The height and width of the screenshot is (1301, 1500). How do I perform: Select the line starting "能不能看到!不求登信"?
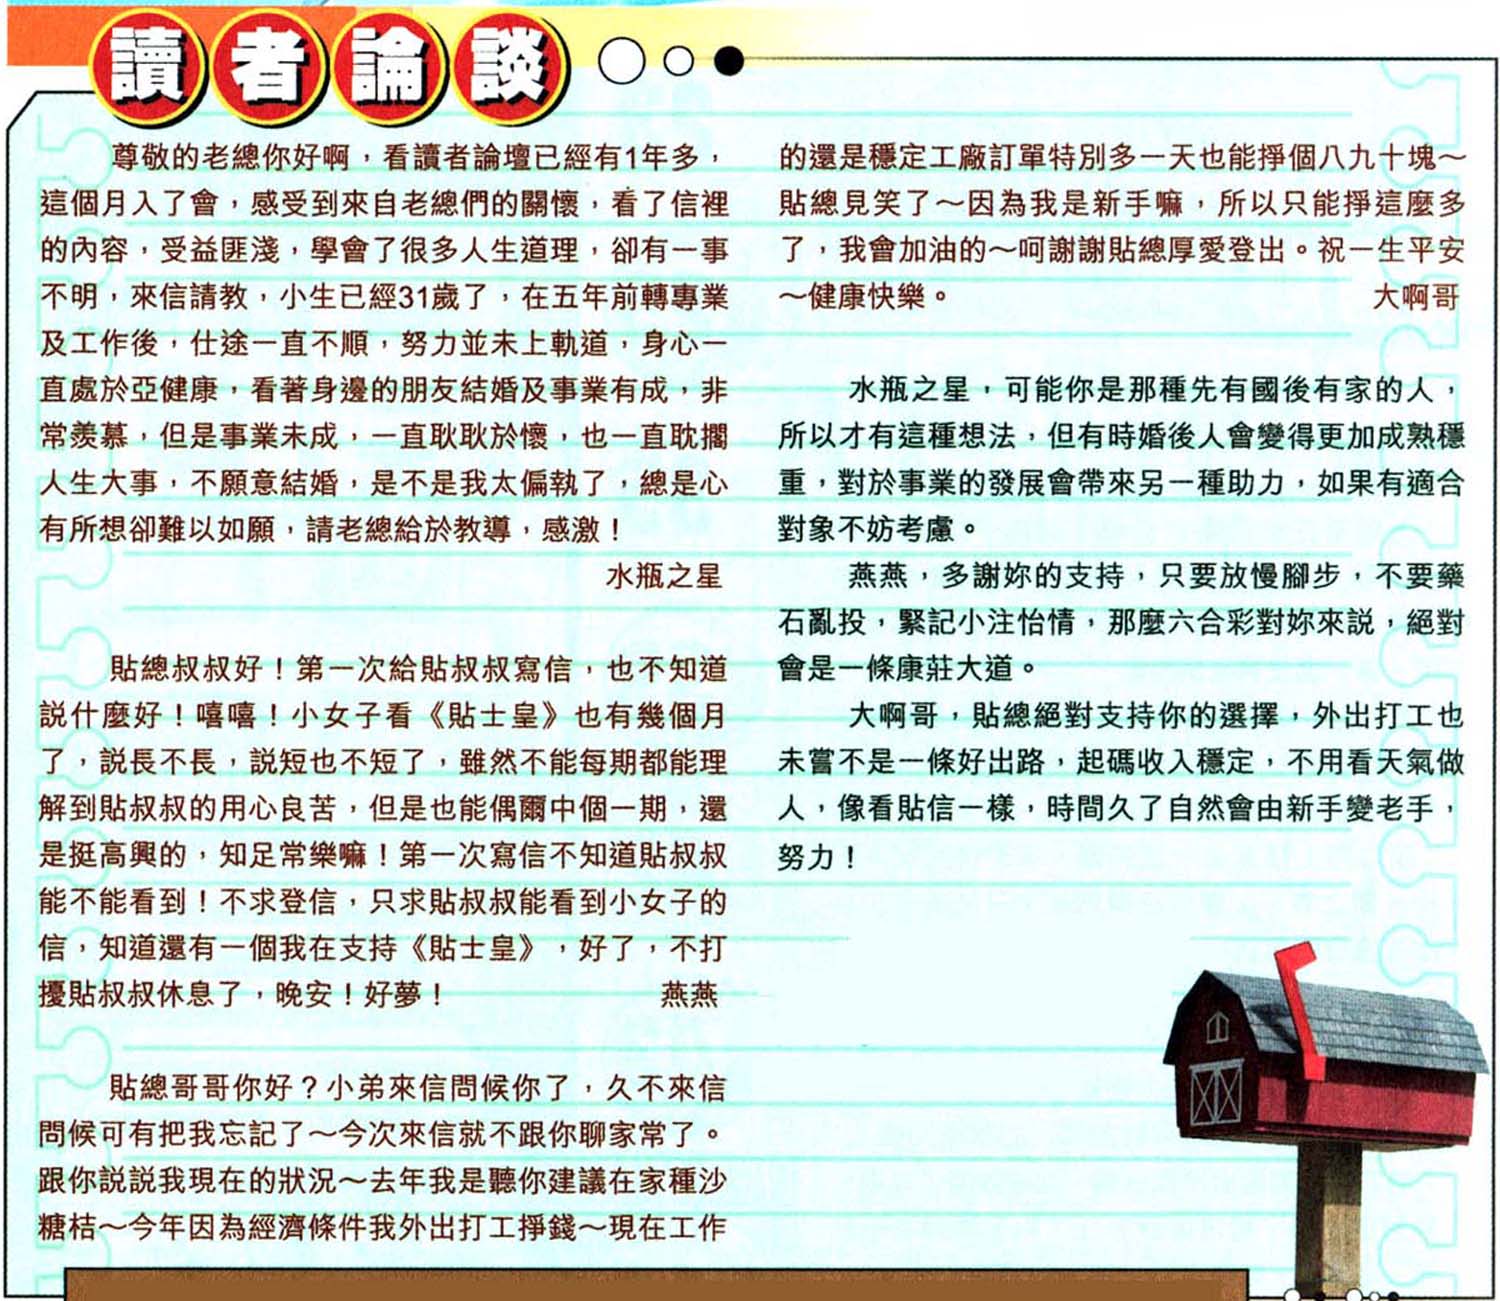point(384,902)
